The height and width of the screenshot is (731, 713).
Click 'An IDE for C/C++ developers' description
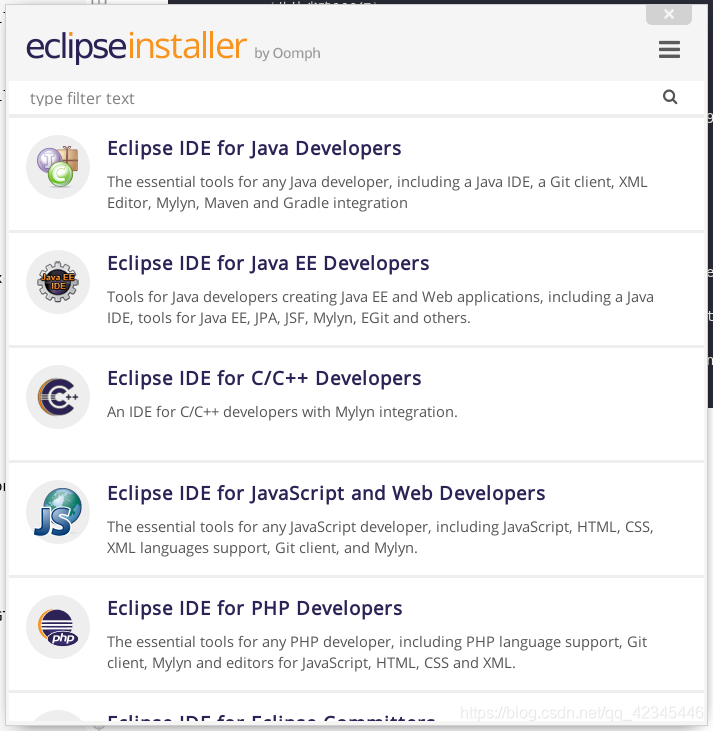coord(282,412)
